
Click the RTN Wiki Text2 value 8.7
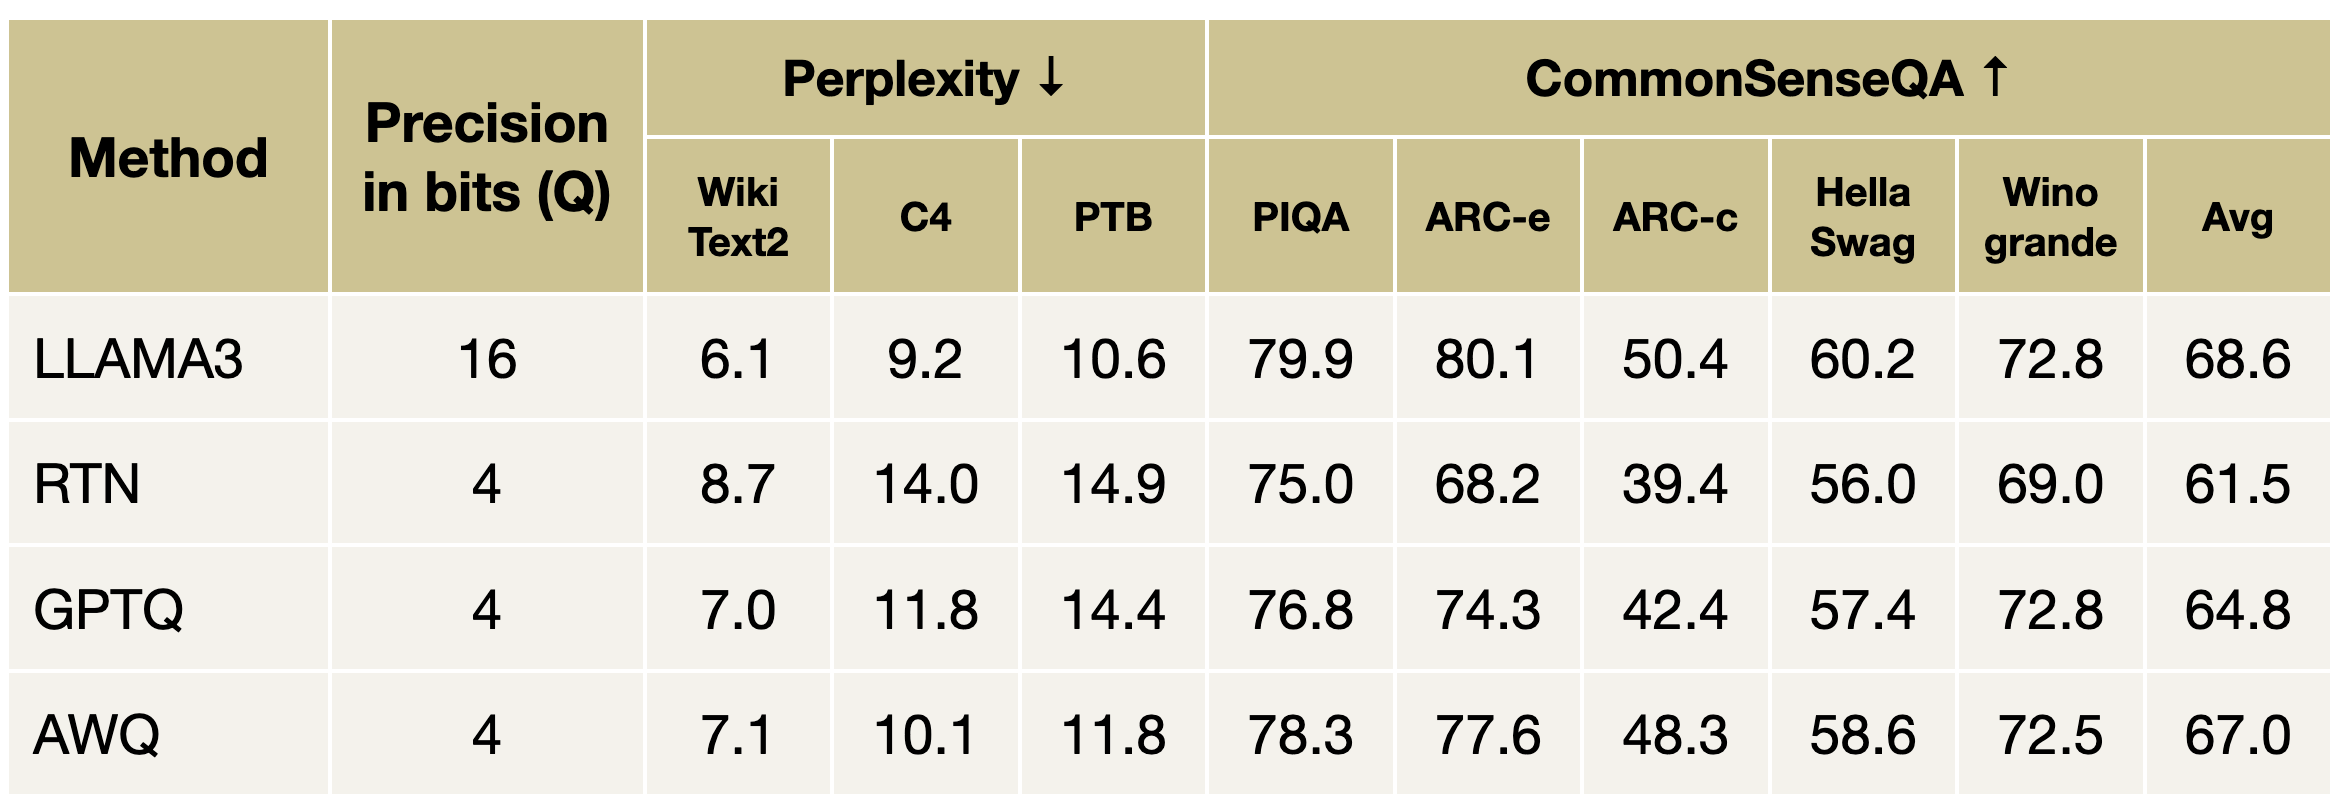[738, 484]
